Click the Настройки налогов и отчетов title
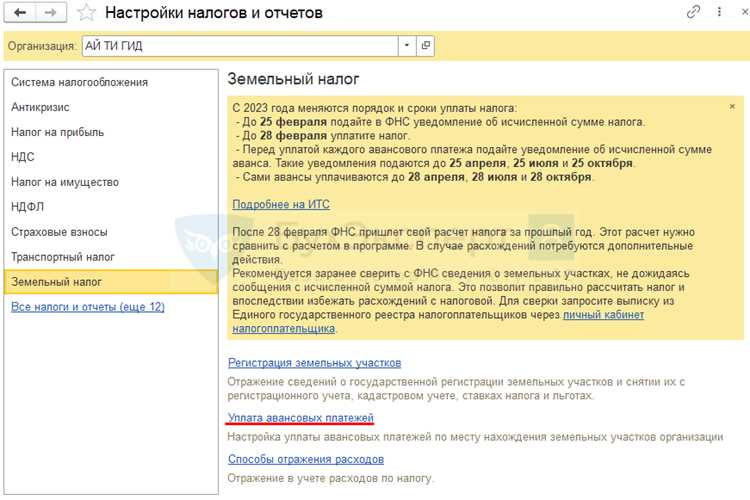The width and height of the screenshot is (750, 500). point(213,12)
